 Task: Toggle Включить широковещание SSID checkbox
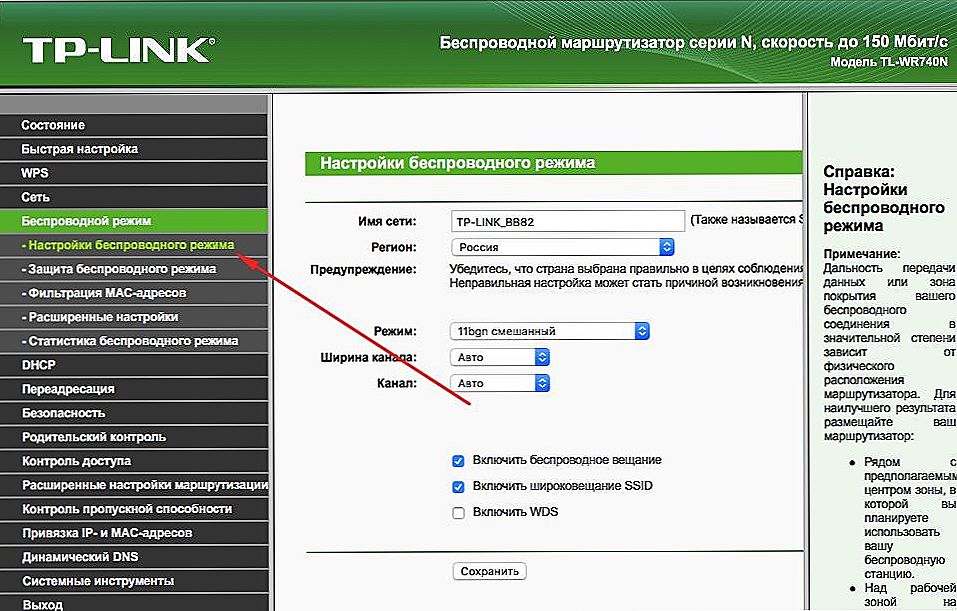(x=458, y=487)
